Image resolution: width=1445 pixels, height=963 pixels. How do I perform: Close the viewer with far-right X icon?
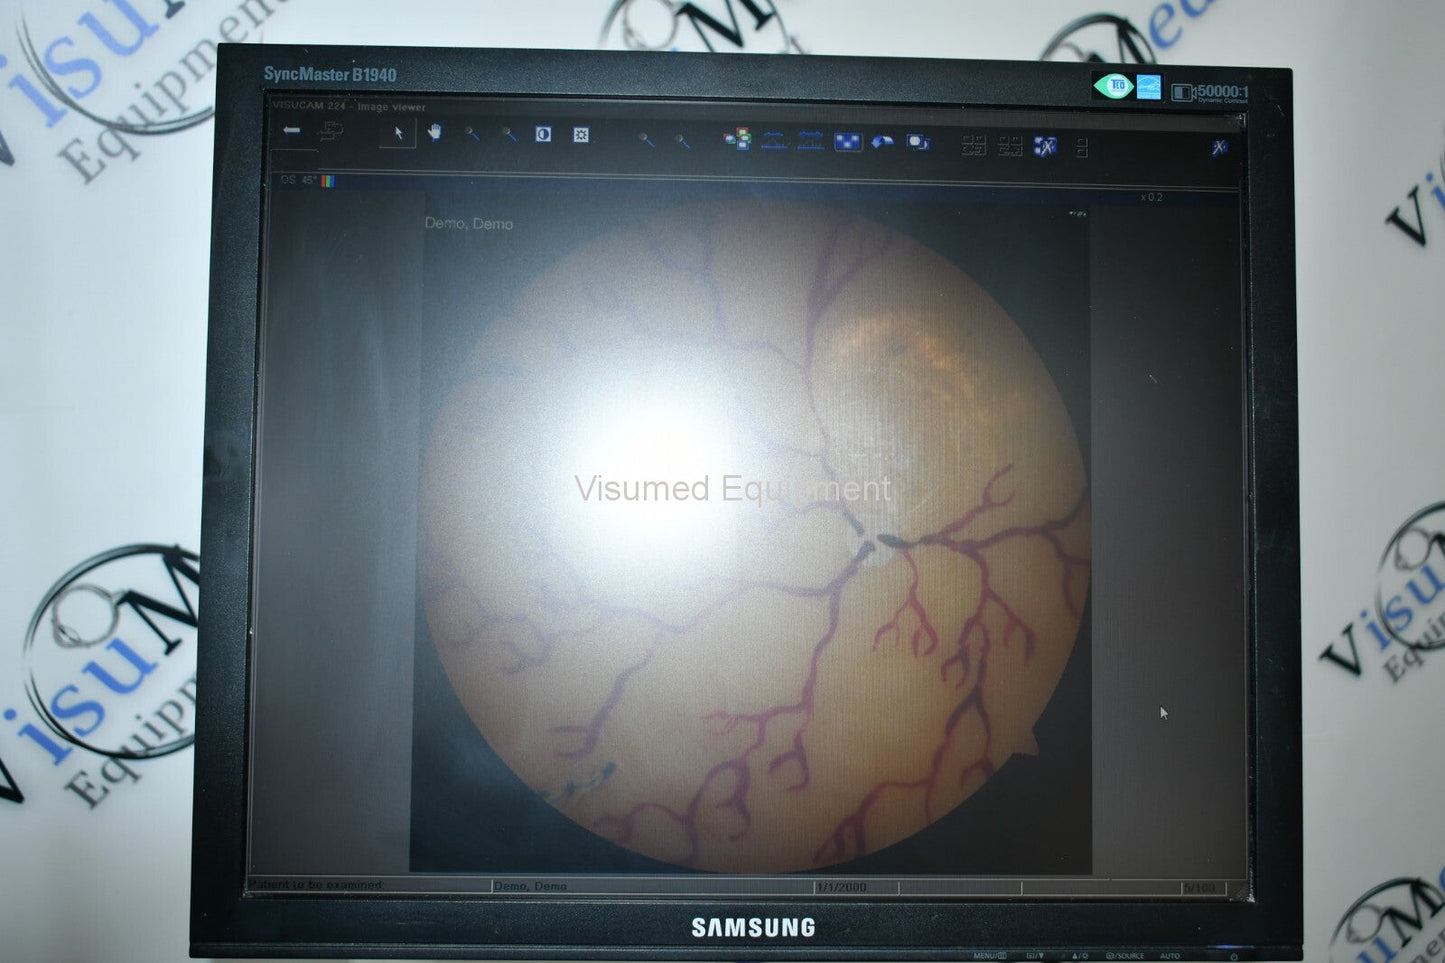[x=1219, y=148]
